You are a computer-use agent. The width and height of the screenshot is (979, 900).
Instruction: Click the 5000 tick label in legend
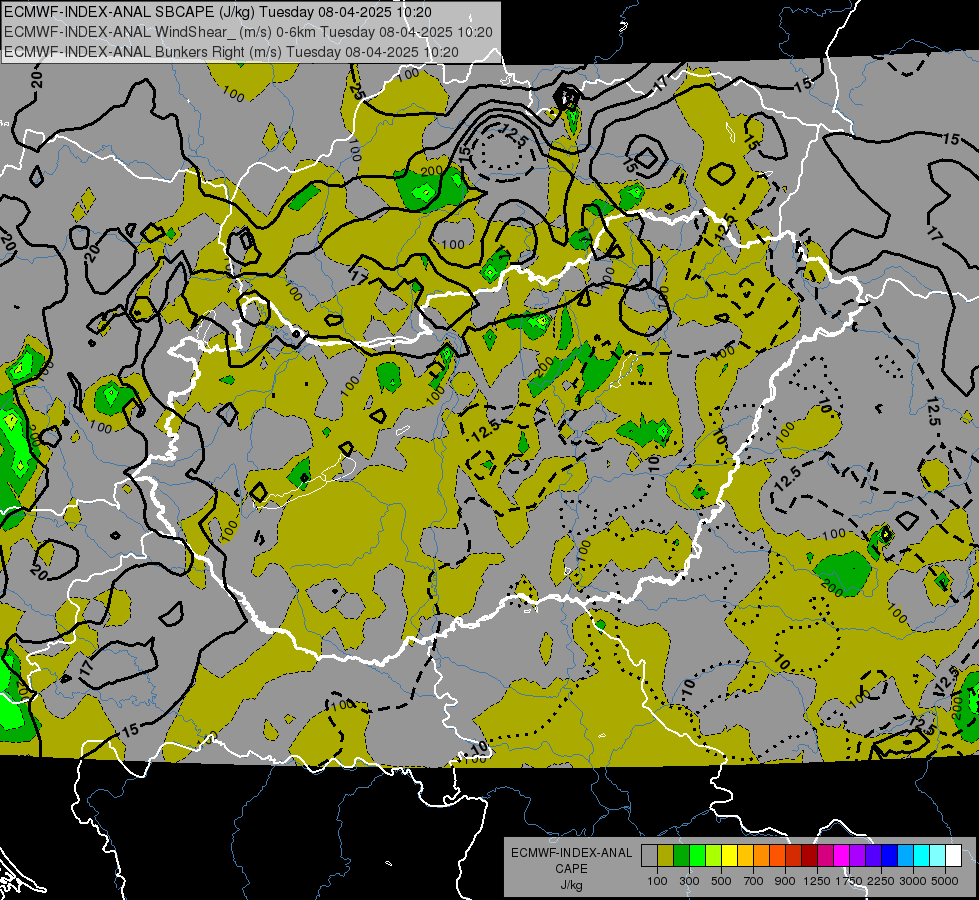point(945,881)
